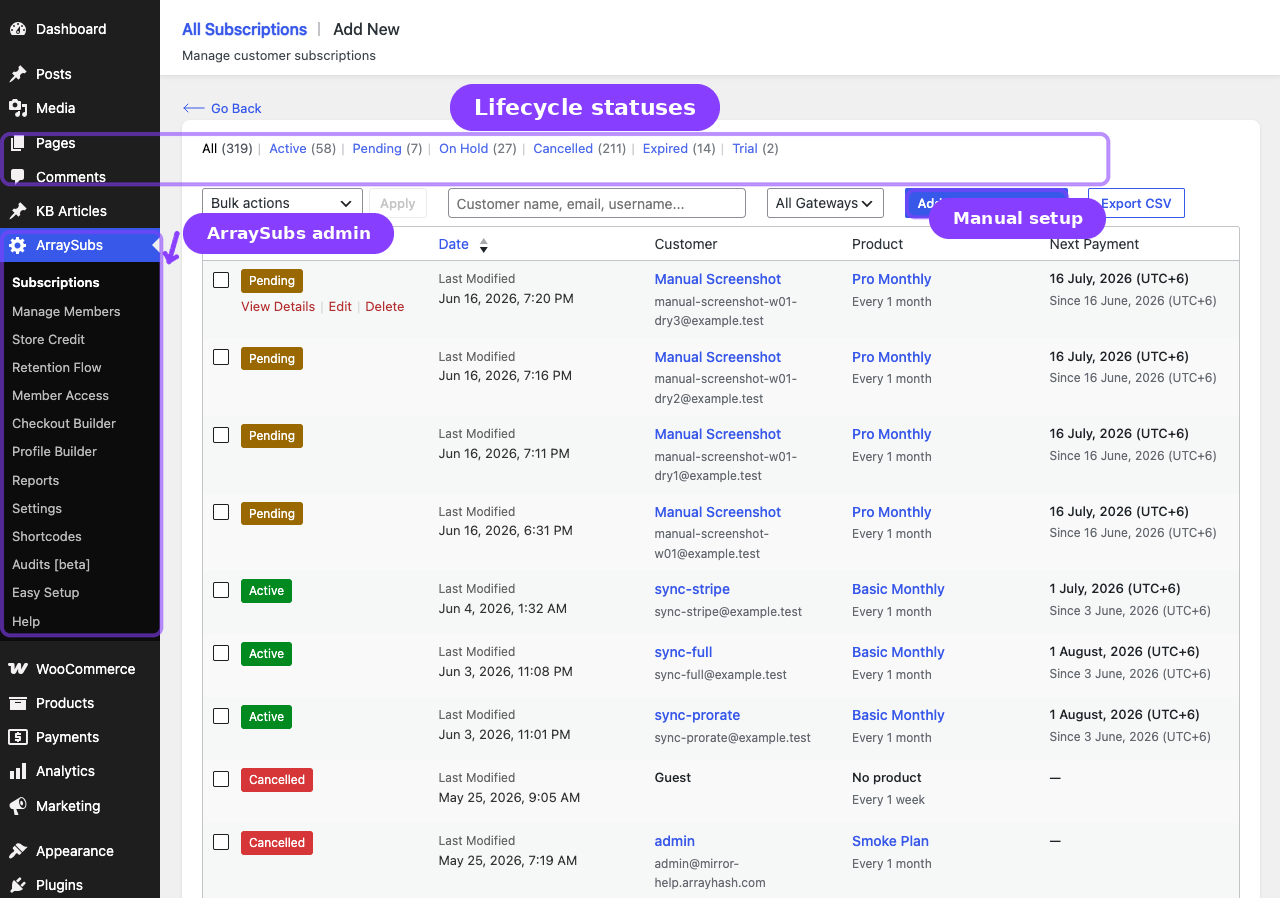This screenshot has width=1280, height=898.
Task: Open the sync-stripe customer link
Action: coord(692,589)
